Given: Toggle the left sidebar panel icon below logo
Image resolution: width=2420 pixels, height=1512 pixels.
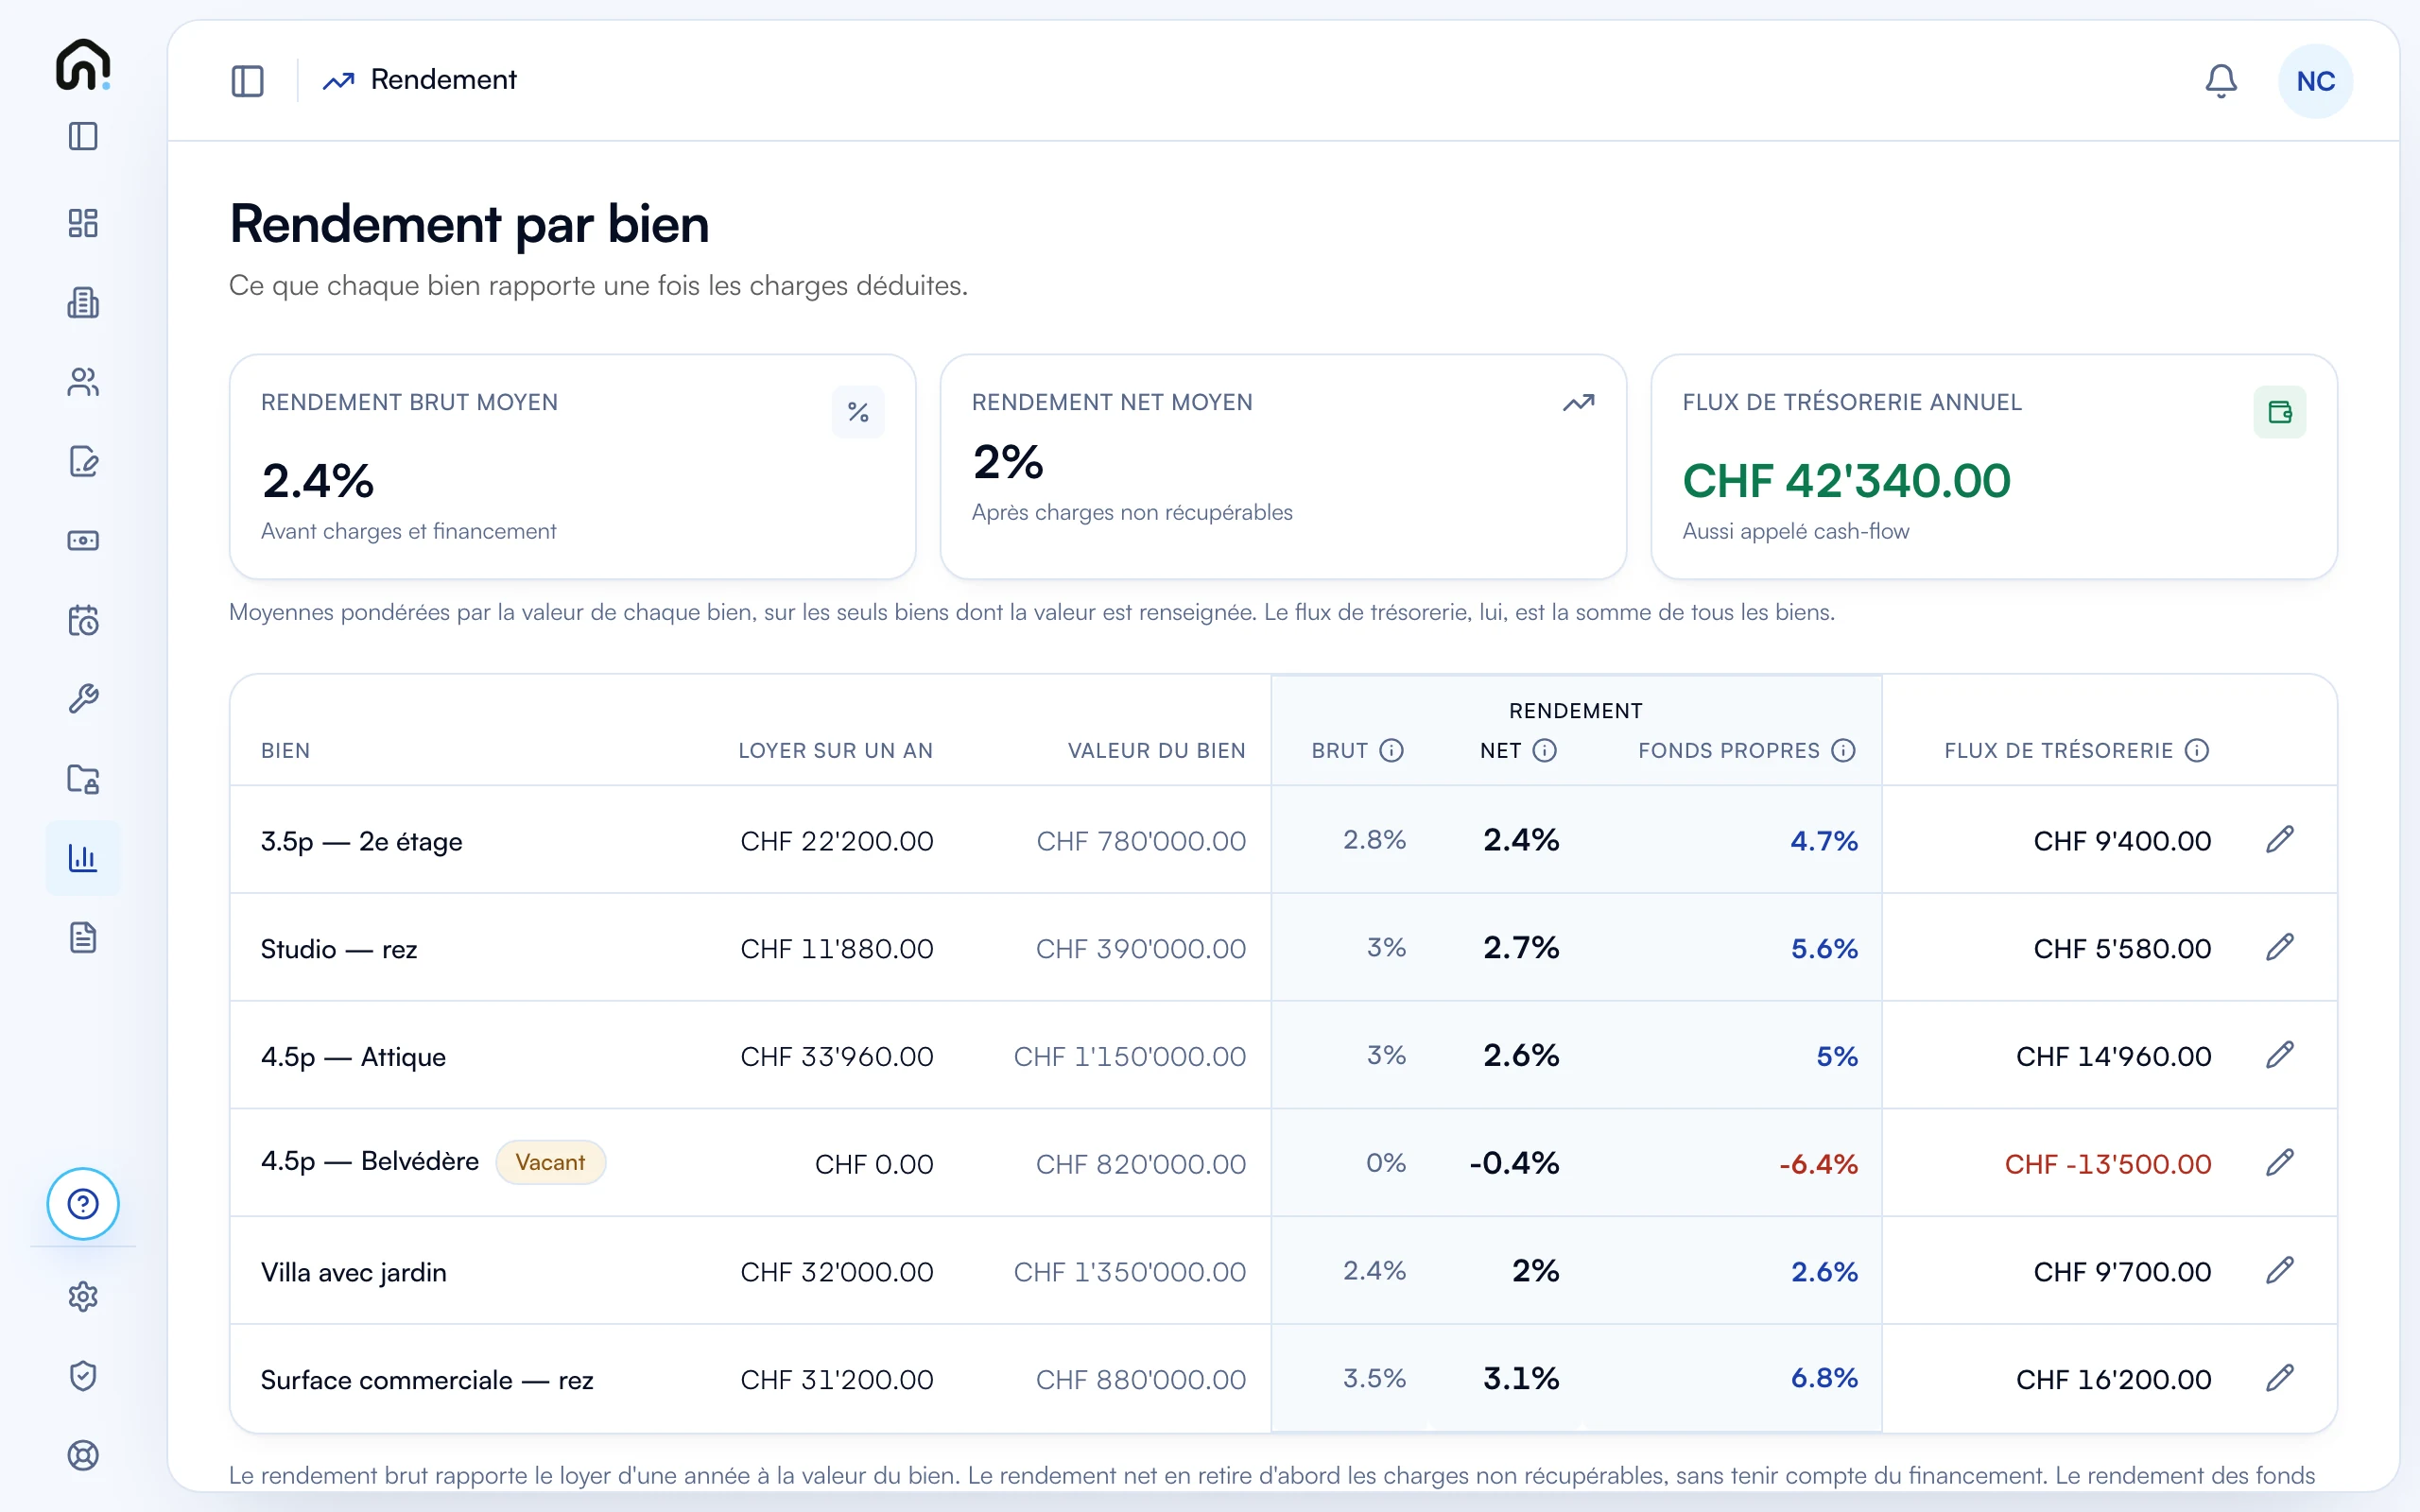Looking at the screenshot, I should [83, 136].
